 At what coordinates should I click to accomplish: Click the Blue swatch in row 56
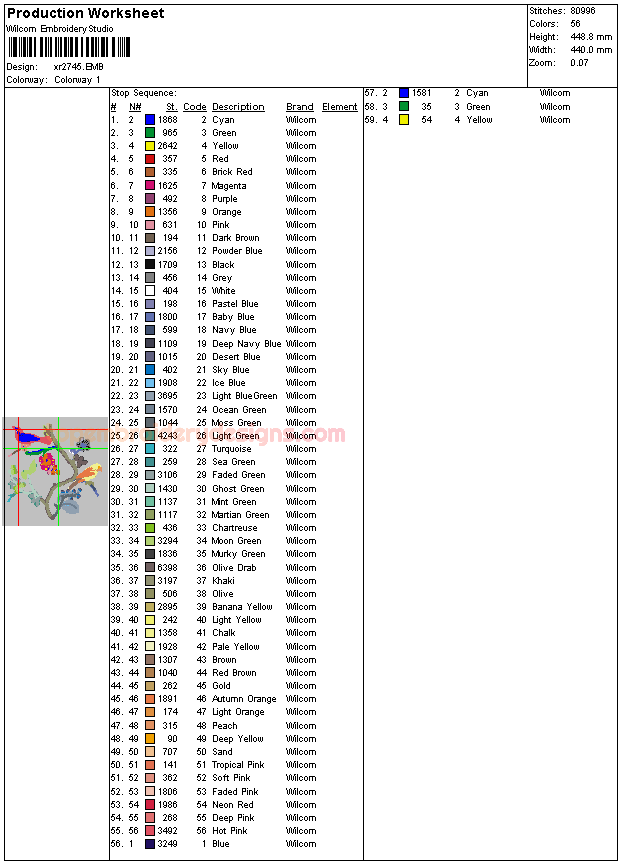(150, 844)
